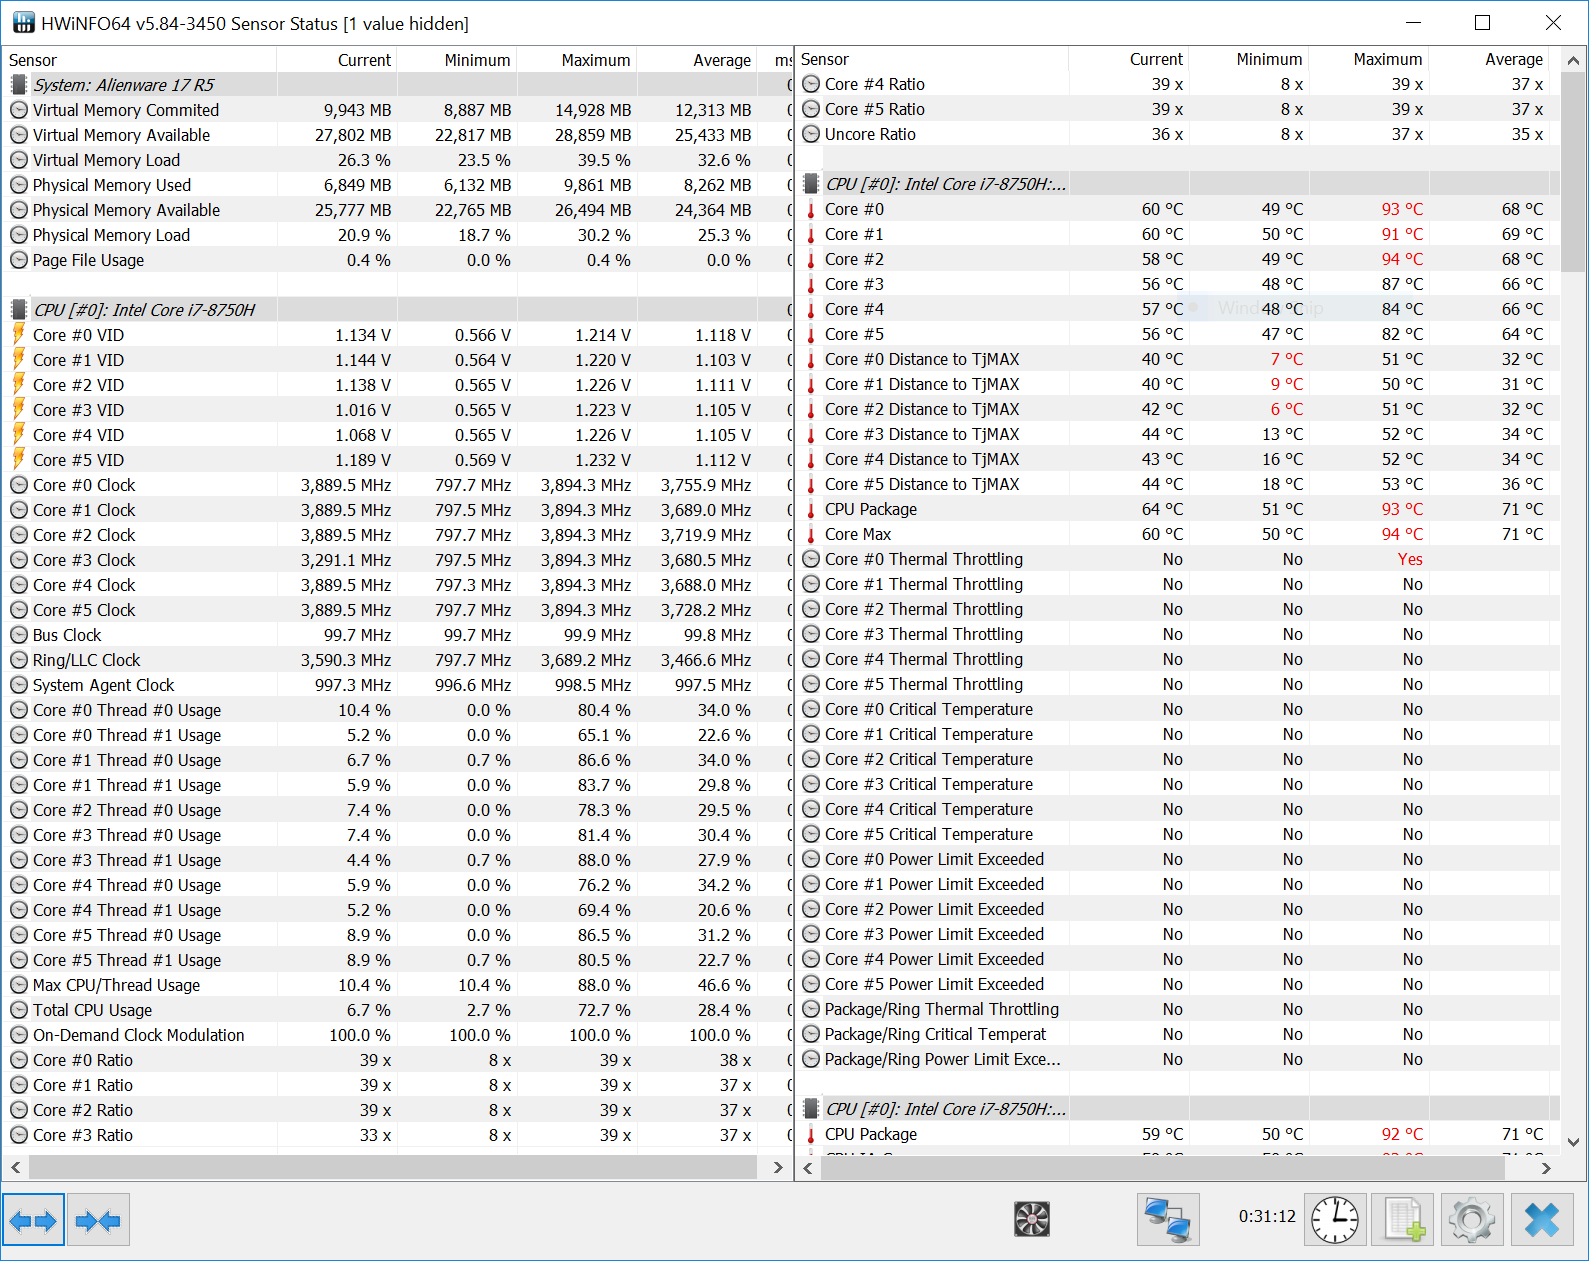Image resolution: width=1589 pixels, height=1261 pixels.
Task: Click the lightning icon beside Core #3 VID
Action: coord(18,409)
